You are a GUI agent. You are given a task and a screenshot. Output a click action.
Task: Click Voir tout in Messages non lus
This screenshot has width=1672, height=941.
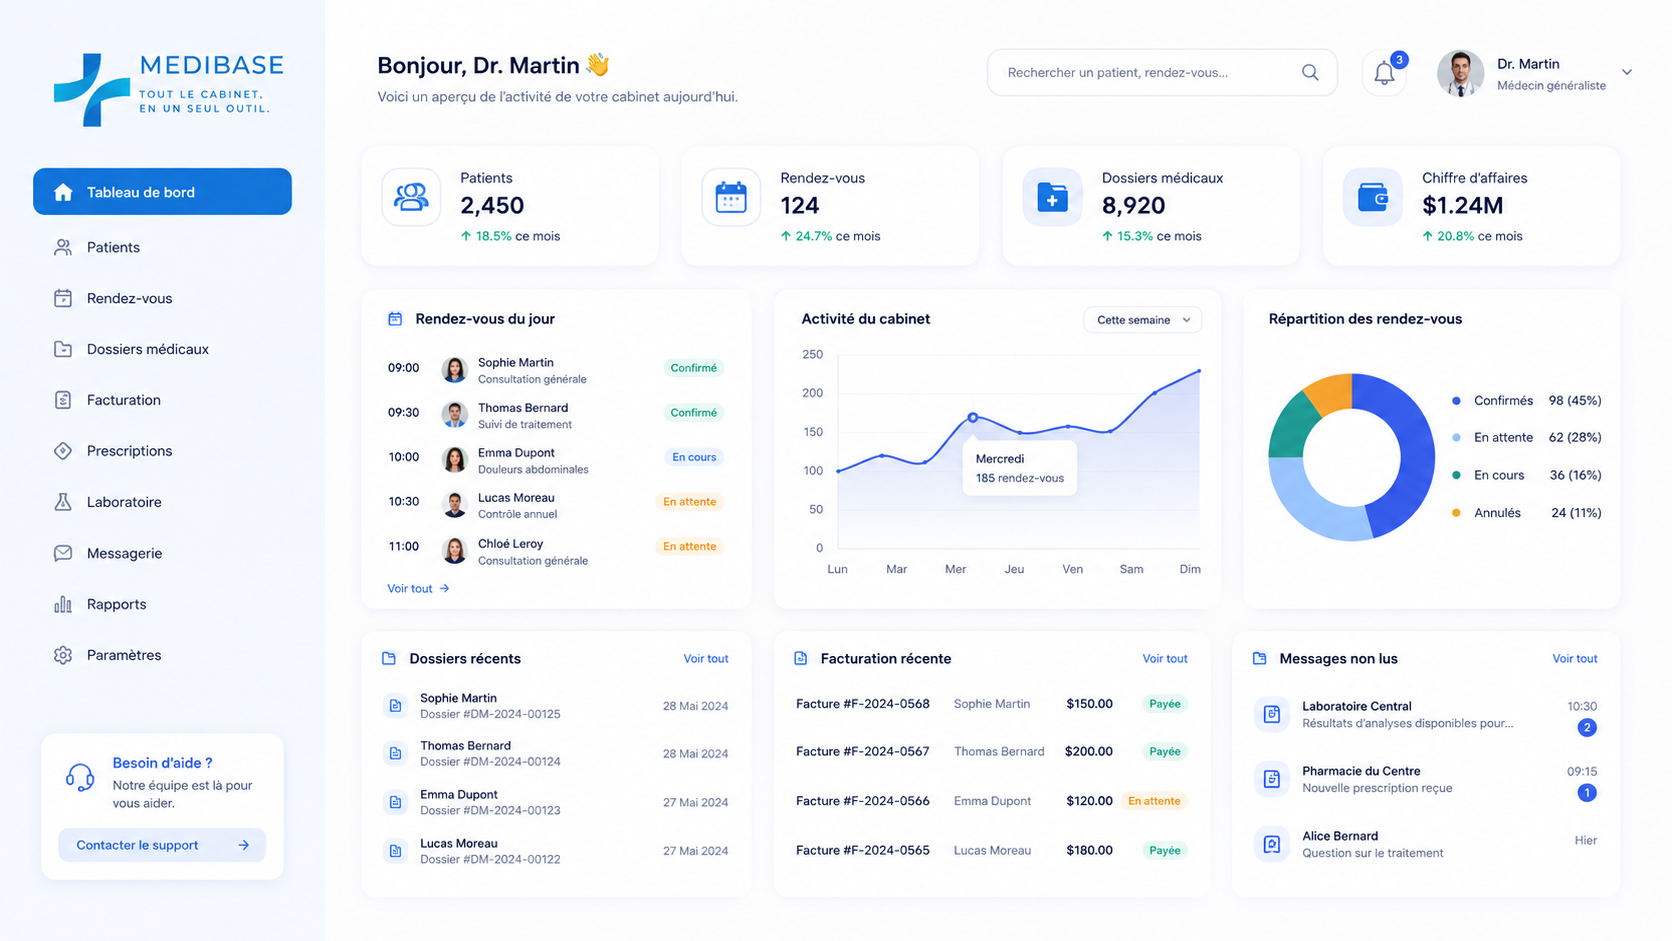pyautogui.click(x=1575, y=659)
